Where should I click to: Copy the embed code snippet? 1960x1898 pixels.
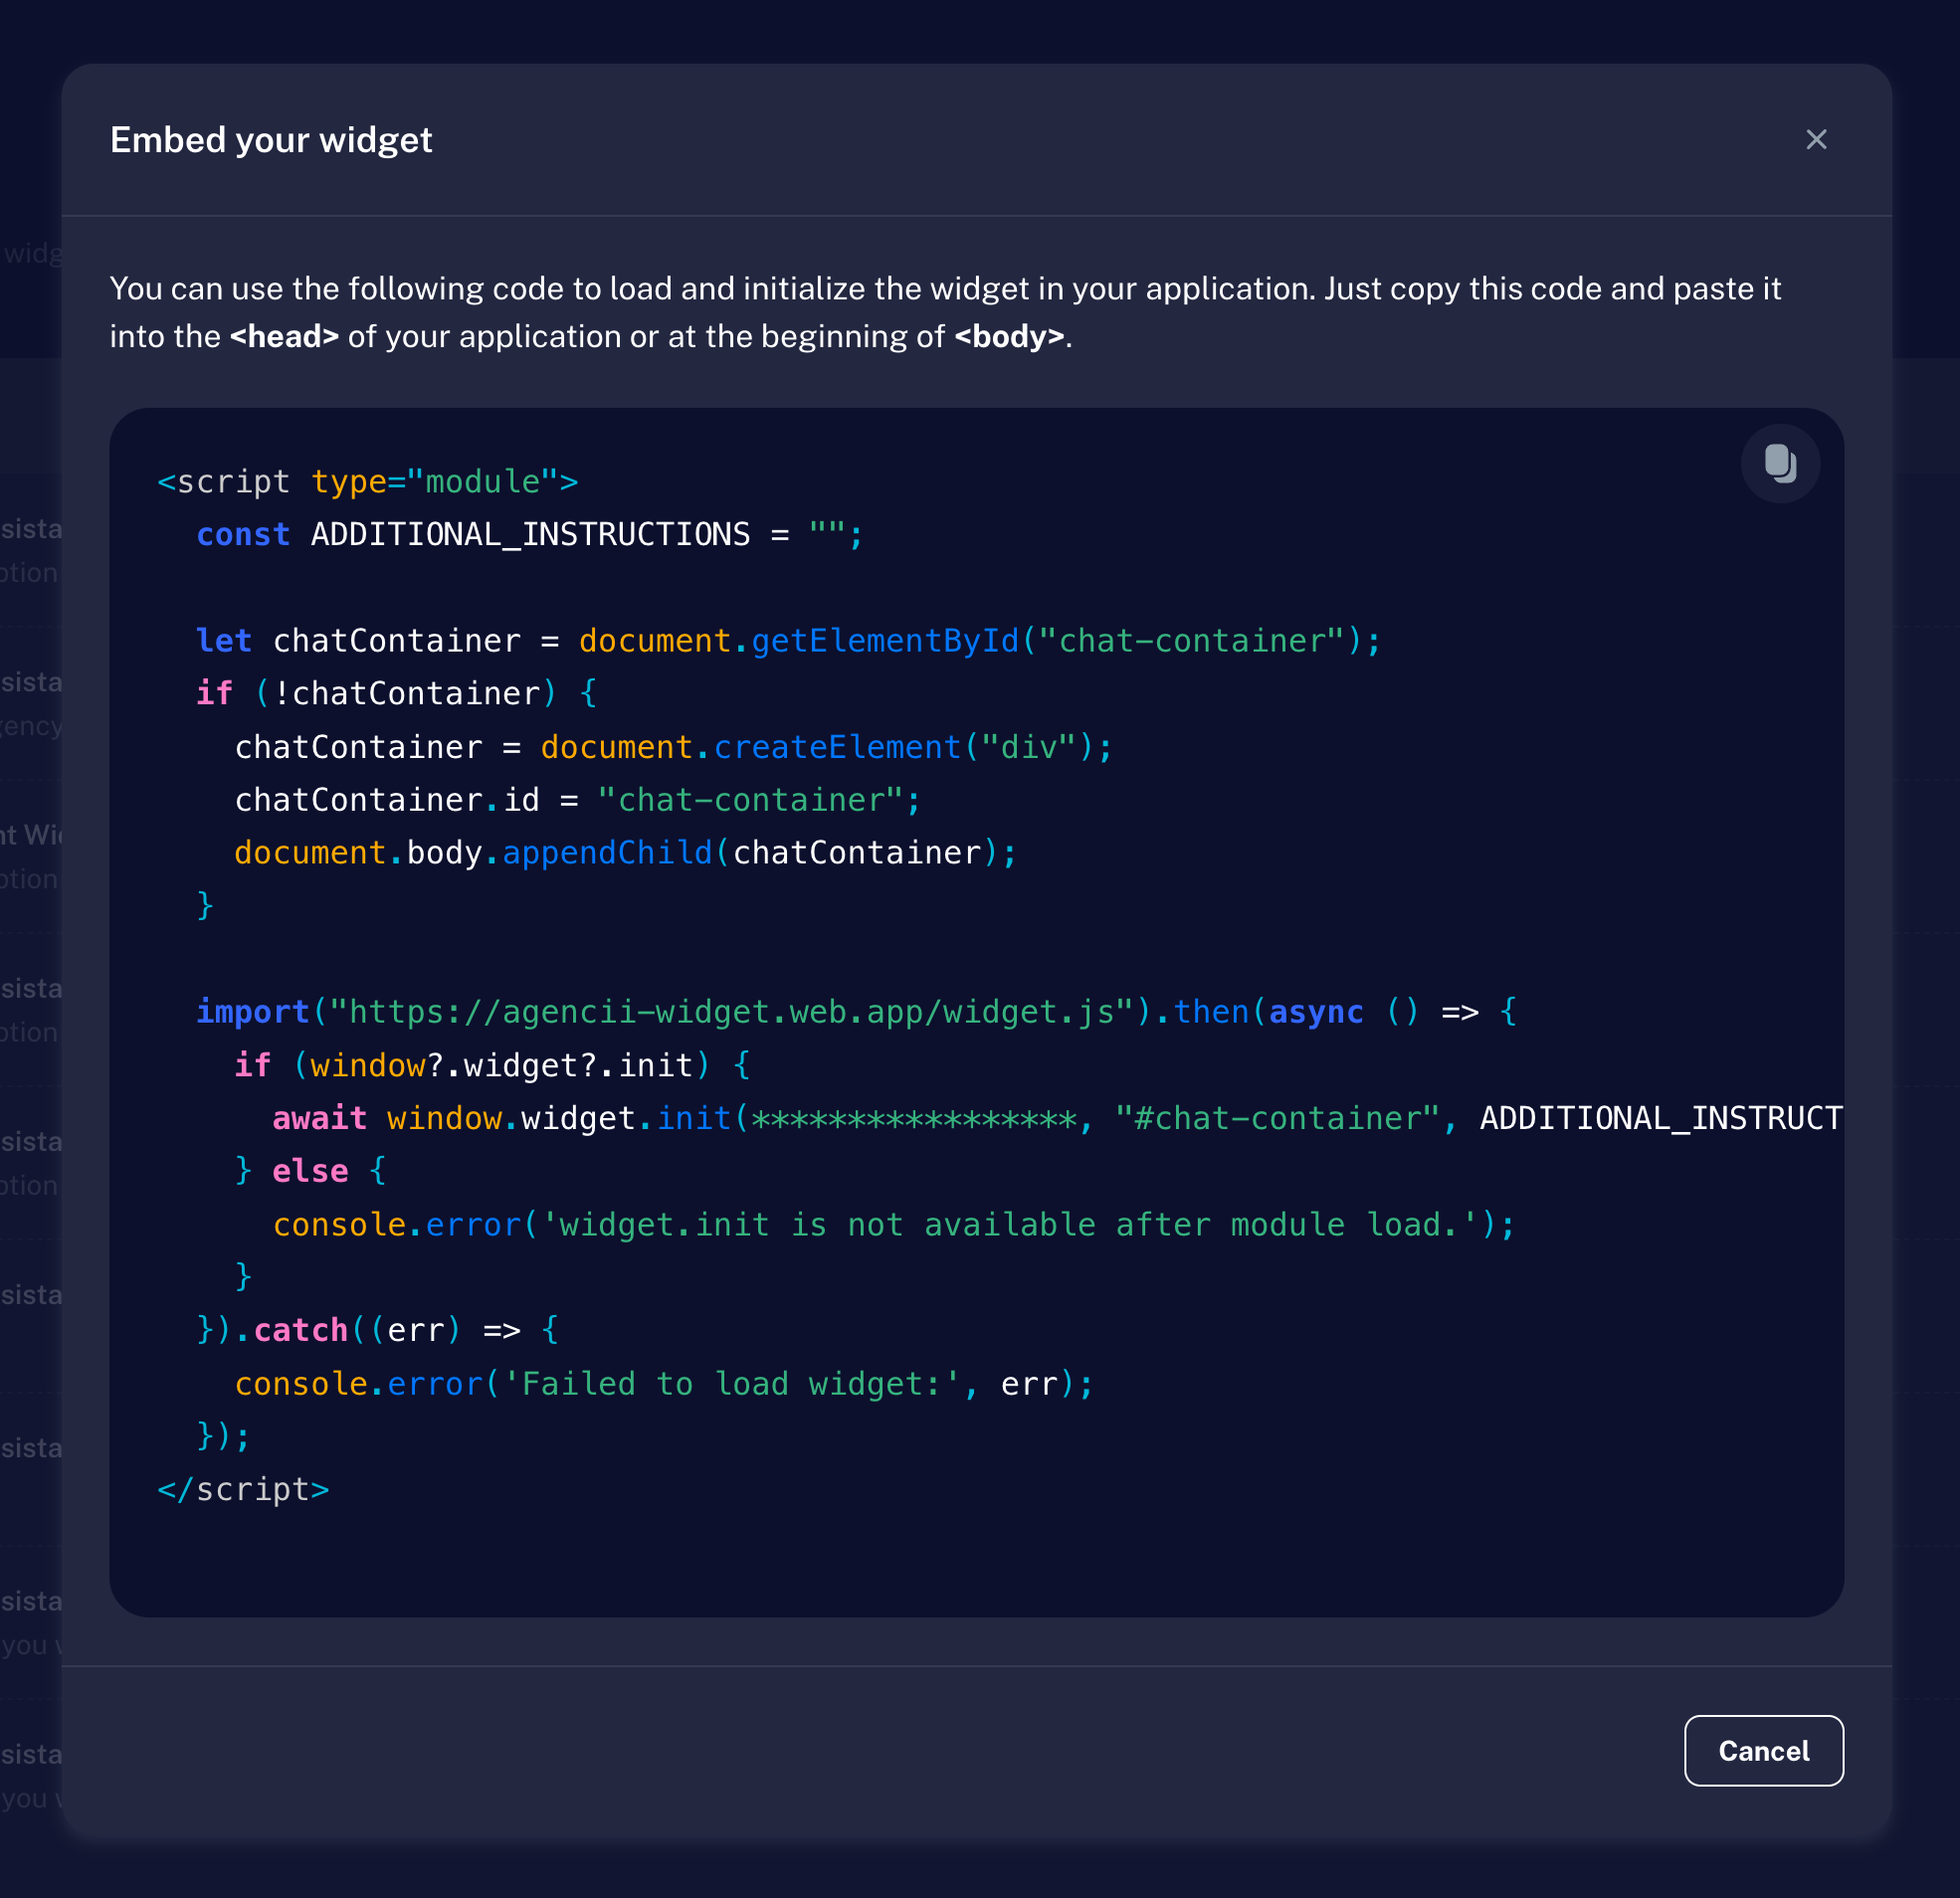(1780, 463)
